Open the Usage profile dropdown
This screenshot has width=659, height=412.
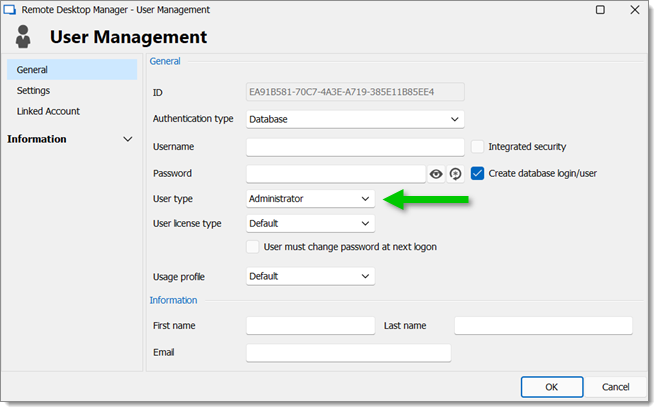point(310,277)
